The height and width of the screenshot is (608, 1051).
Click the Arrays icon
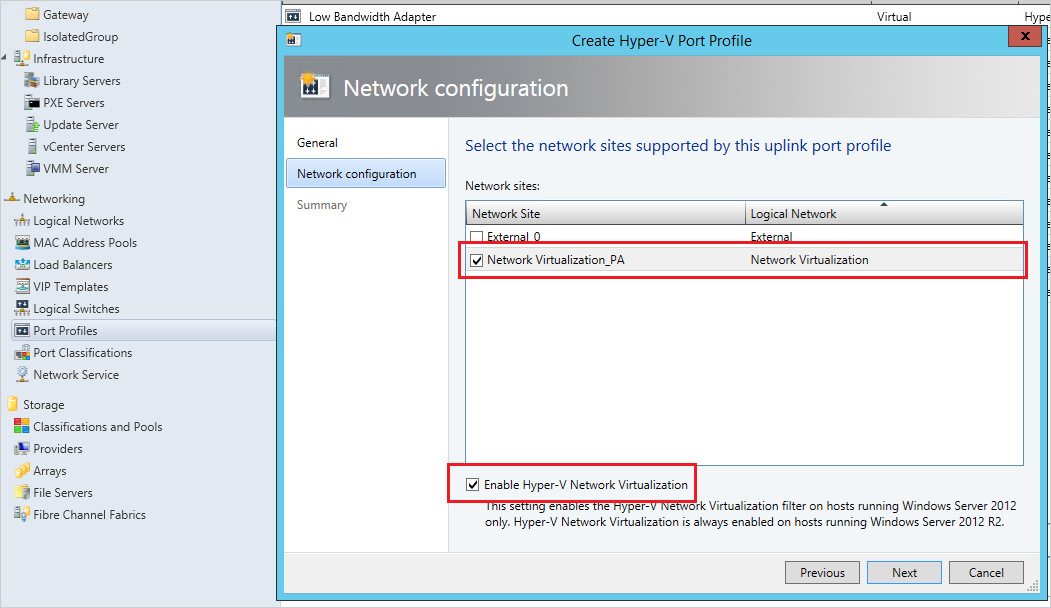pyautogui.click(x=22, y=471)
